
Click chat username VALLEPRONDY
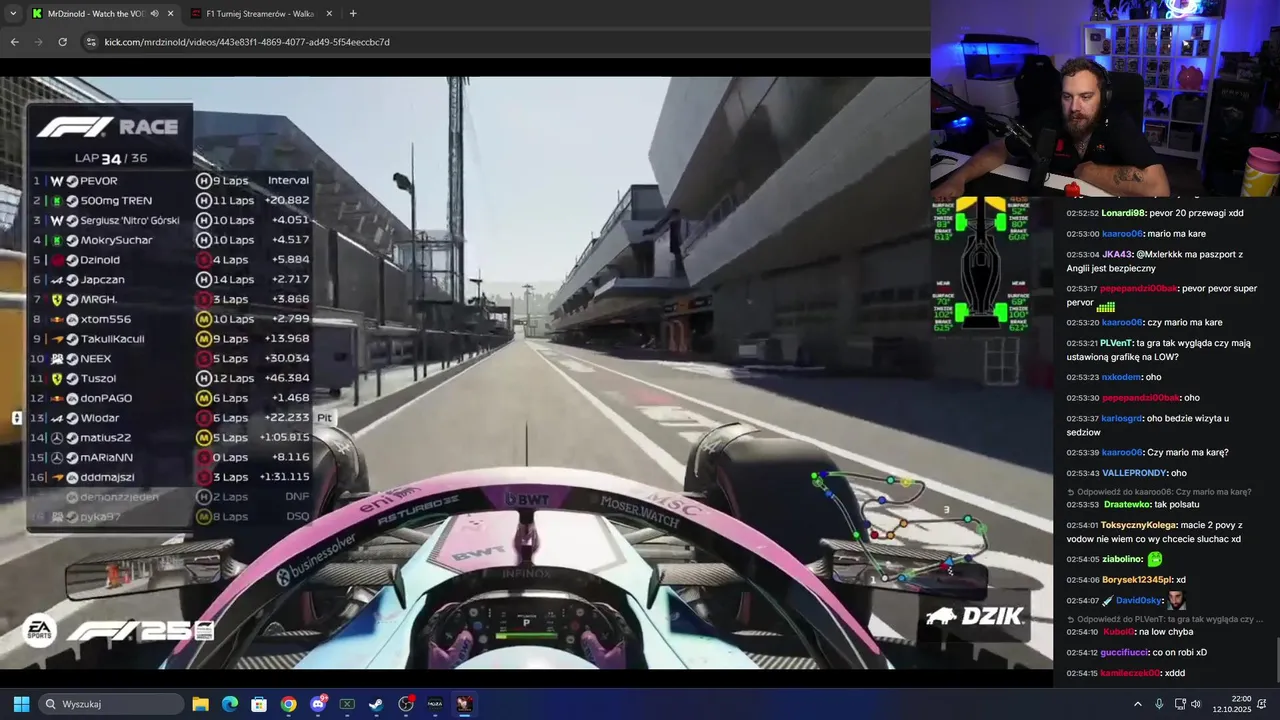1134,473
